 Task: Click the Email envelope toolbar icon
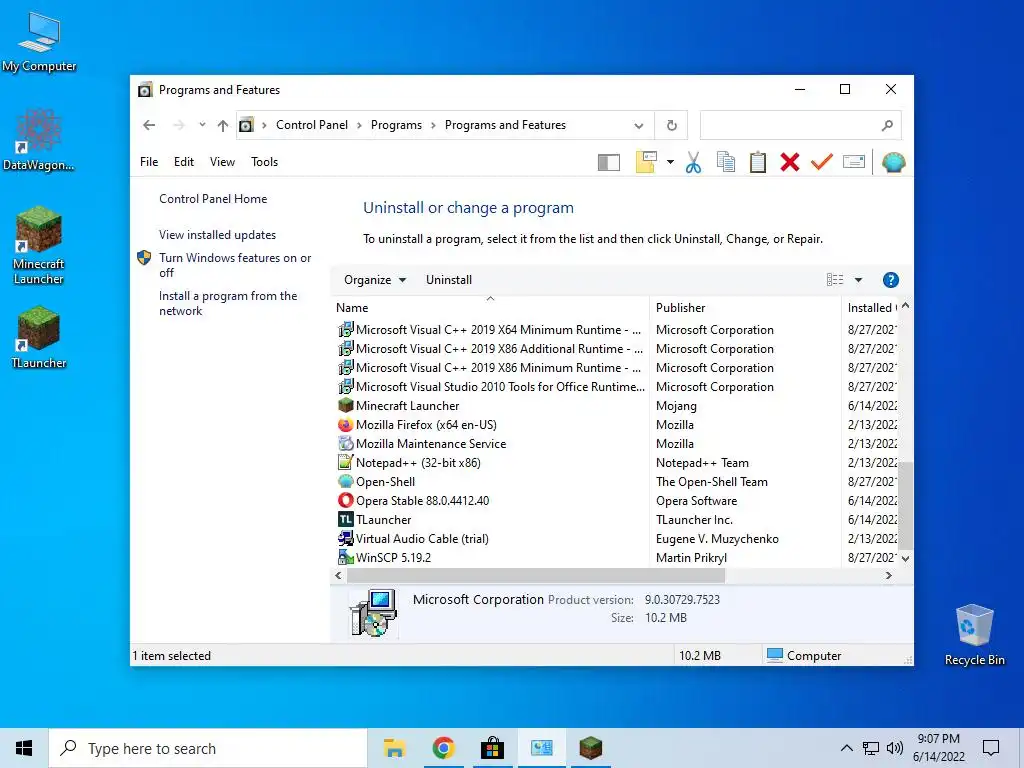click(x=854, y=162)
